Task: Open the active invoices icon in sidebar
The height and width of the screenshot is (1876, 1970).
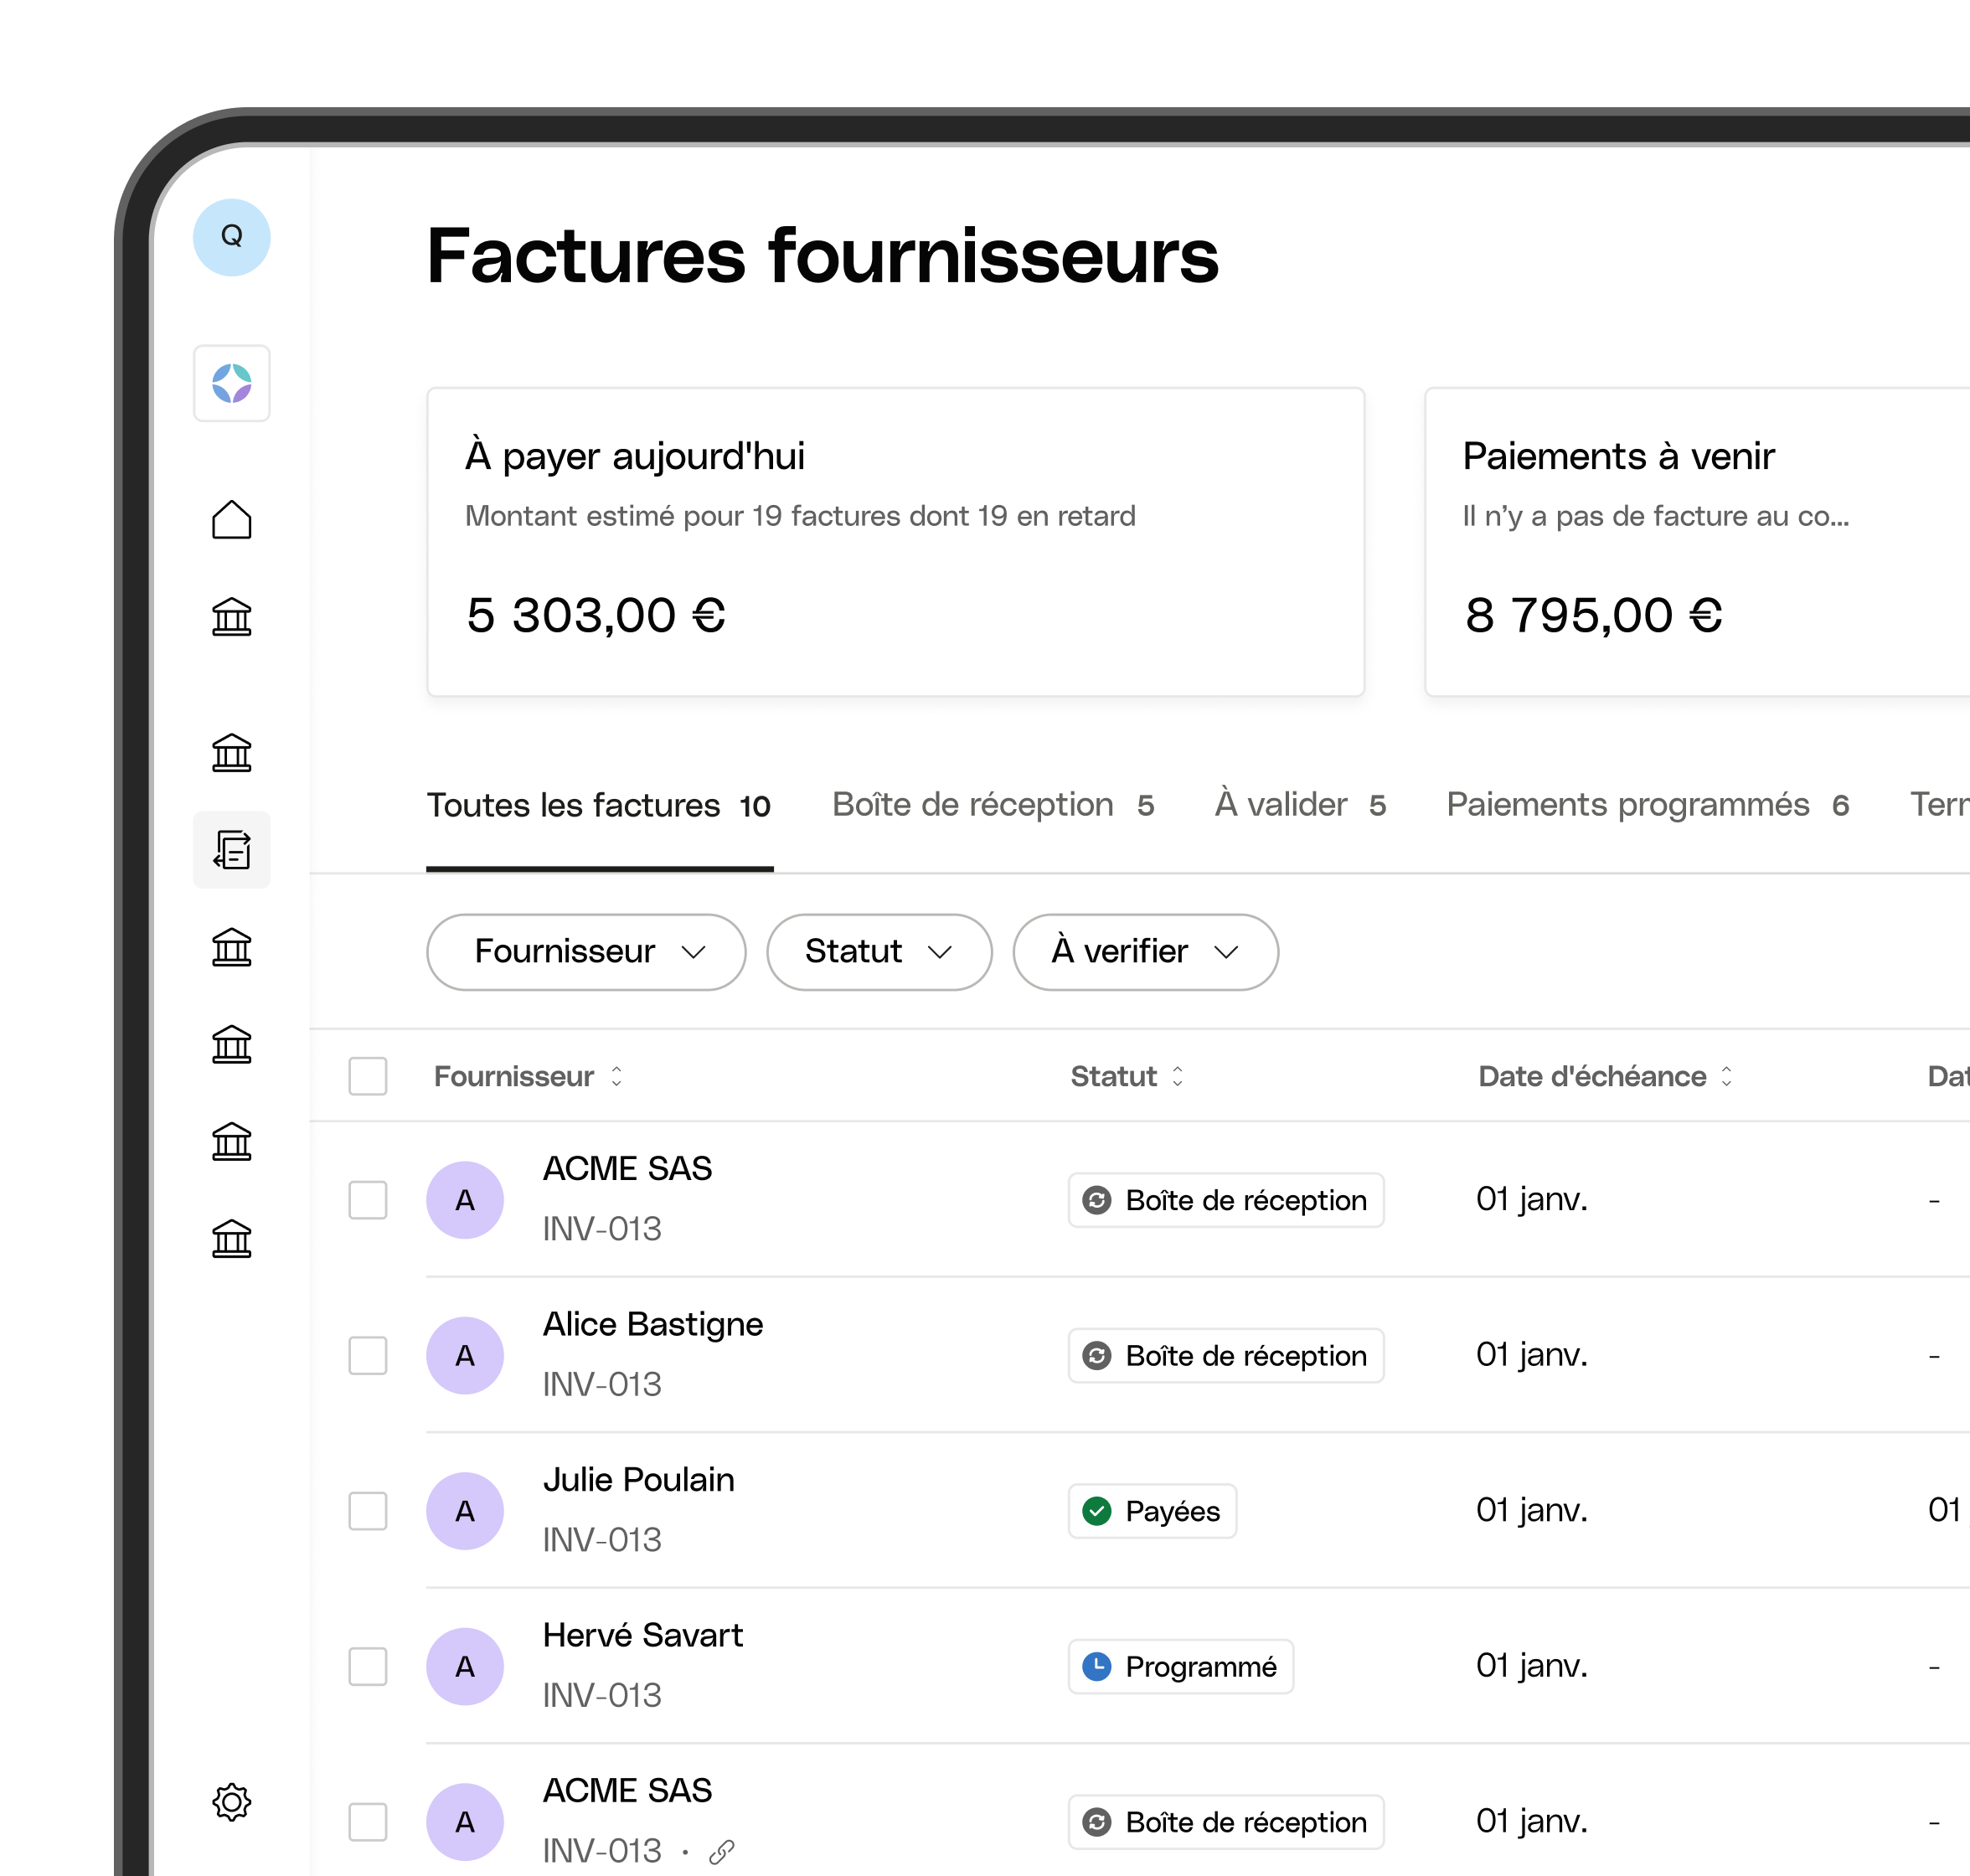Action: click(231, 850)
